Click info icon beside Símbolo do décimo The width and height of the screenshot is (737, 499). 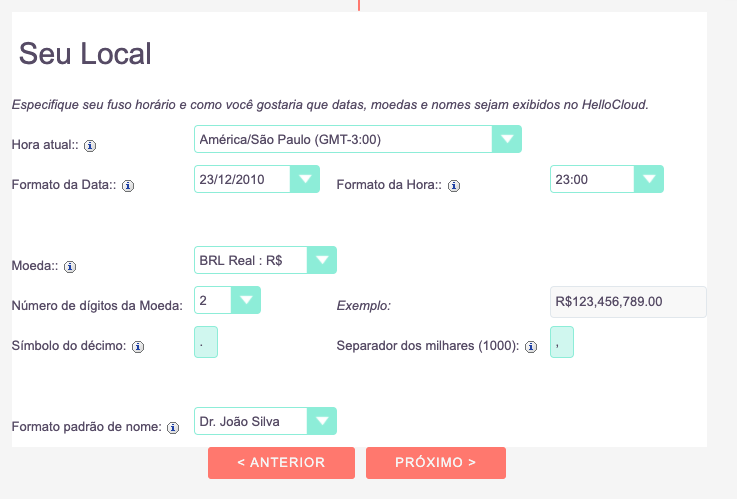pos(138,347)
